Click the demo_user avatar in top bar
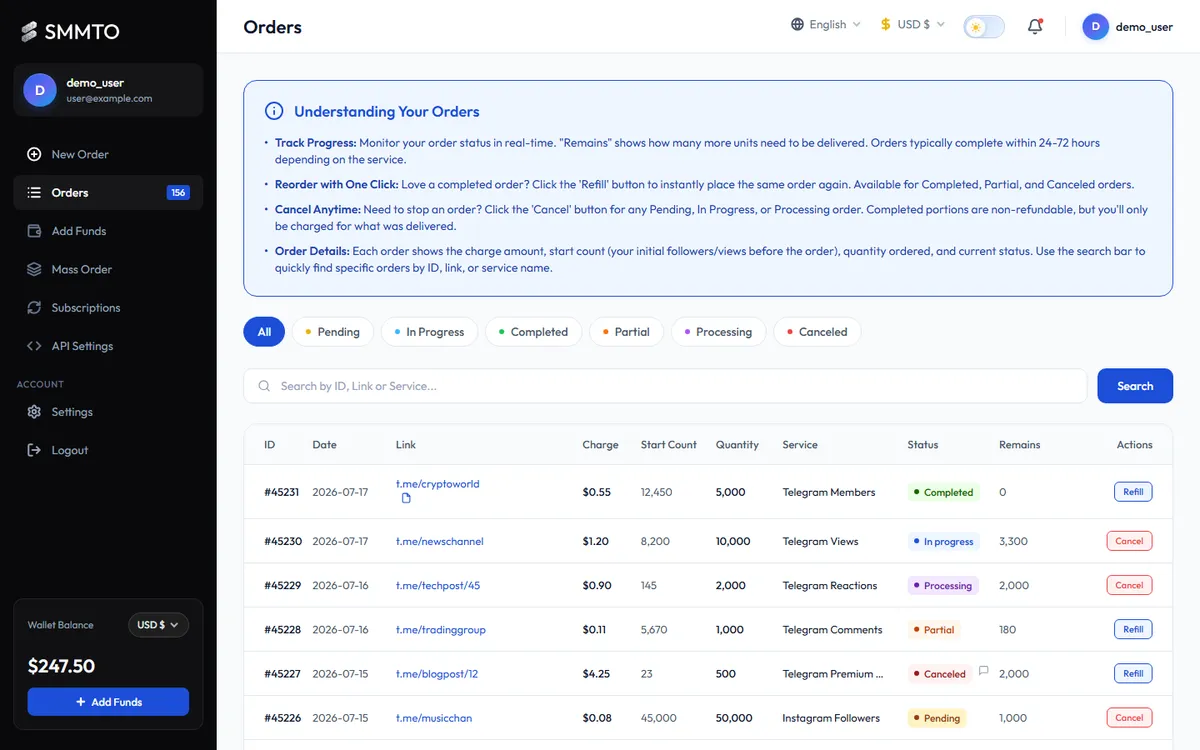Viewport: 1200px width, 750px height. [1096, 27]
